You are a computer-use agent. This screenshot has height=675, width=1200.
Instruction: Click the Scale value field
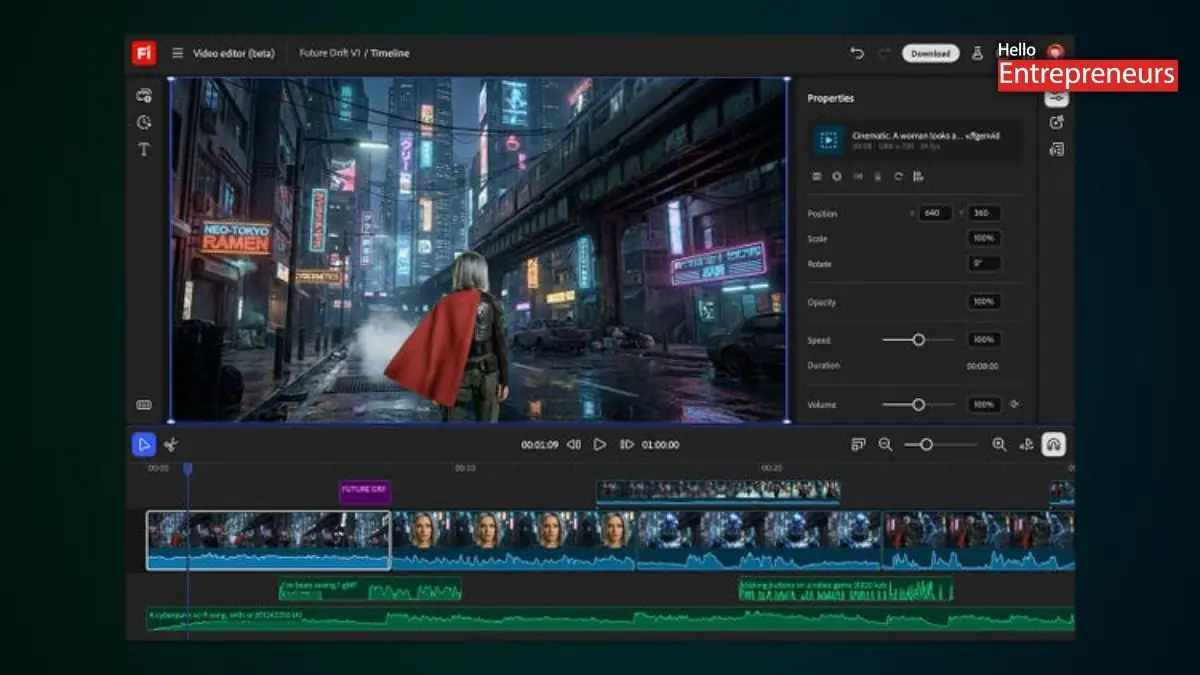[984, 239]
